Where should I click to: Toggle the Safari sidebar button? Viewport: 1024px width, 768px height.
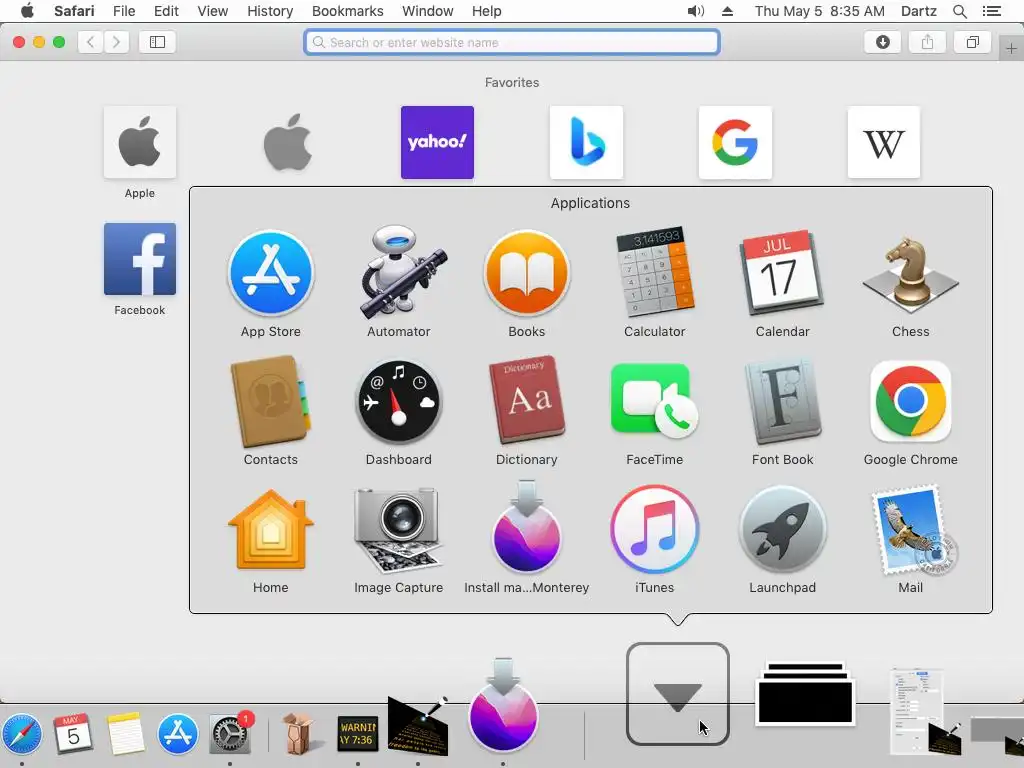click(157, 42)
